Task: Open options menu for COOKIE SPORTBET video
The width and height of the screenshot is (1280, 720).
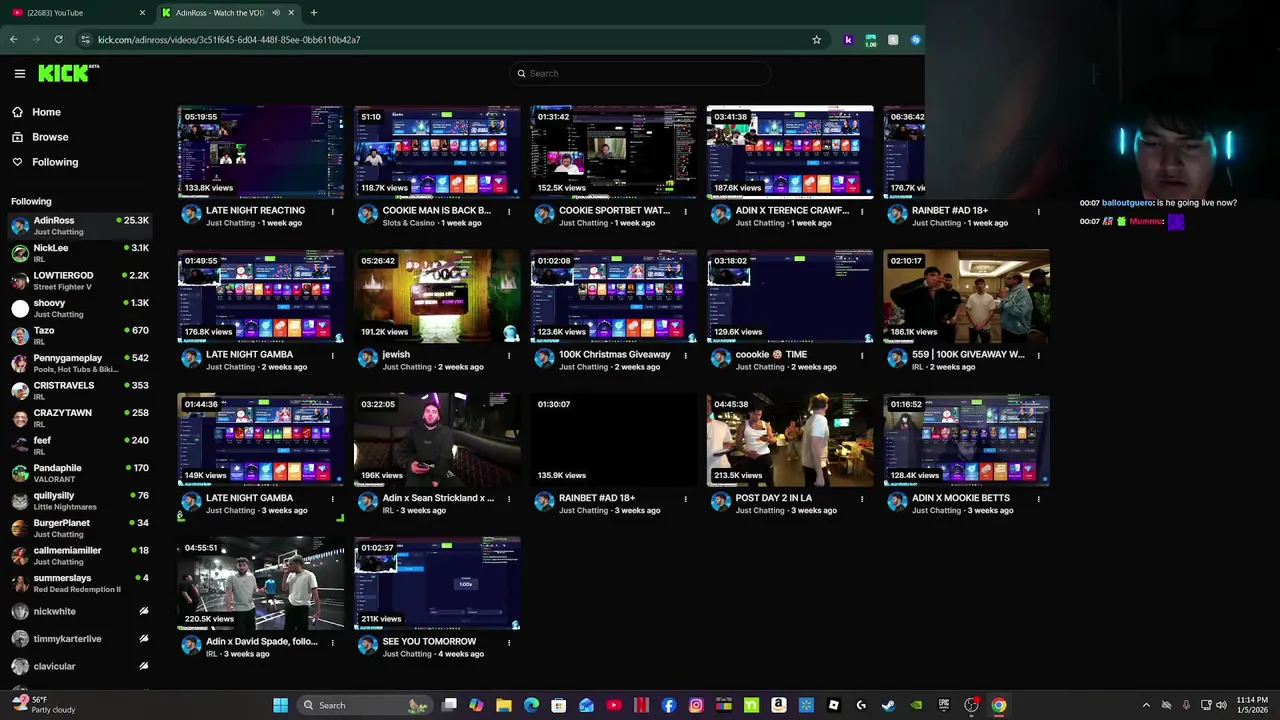Action: point(686,211)
